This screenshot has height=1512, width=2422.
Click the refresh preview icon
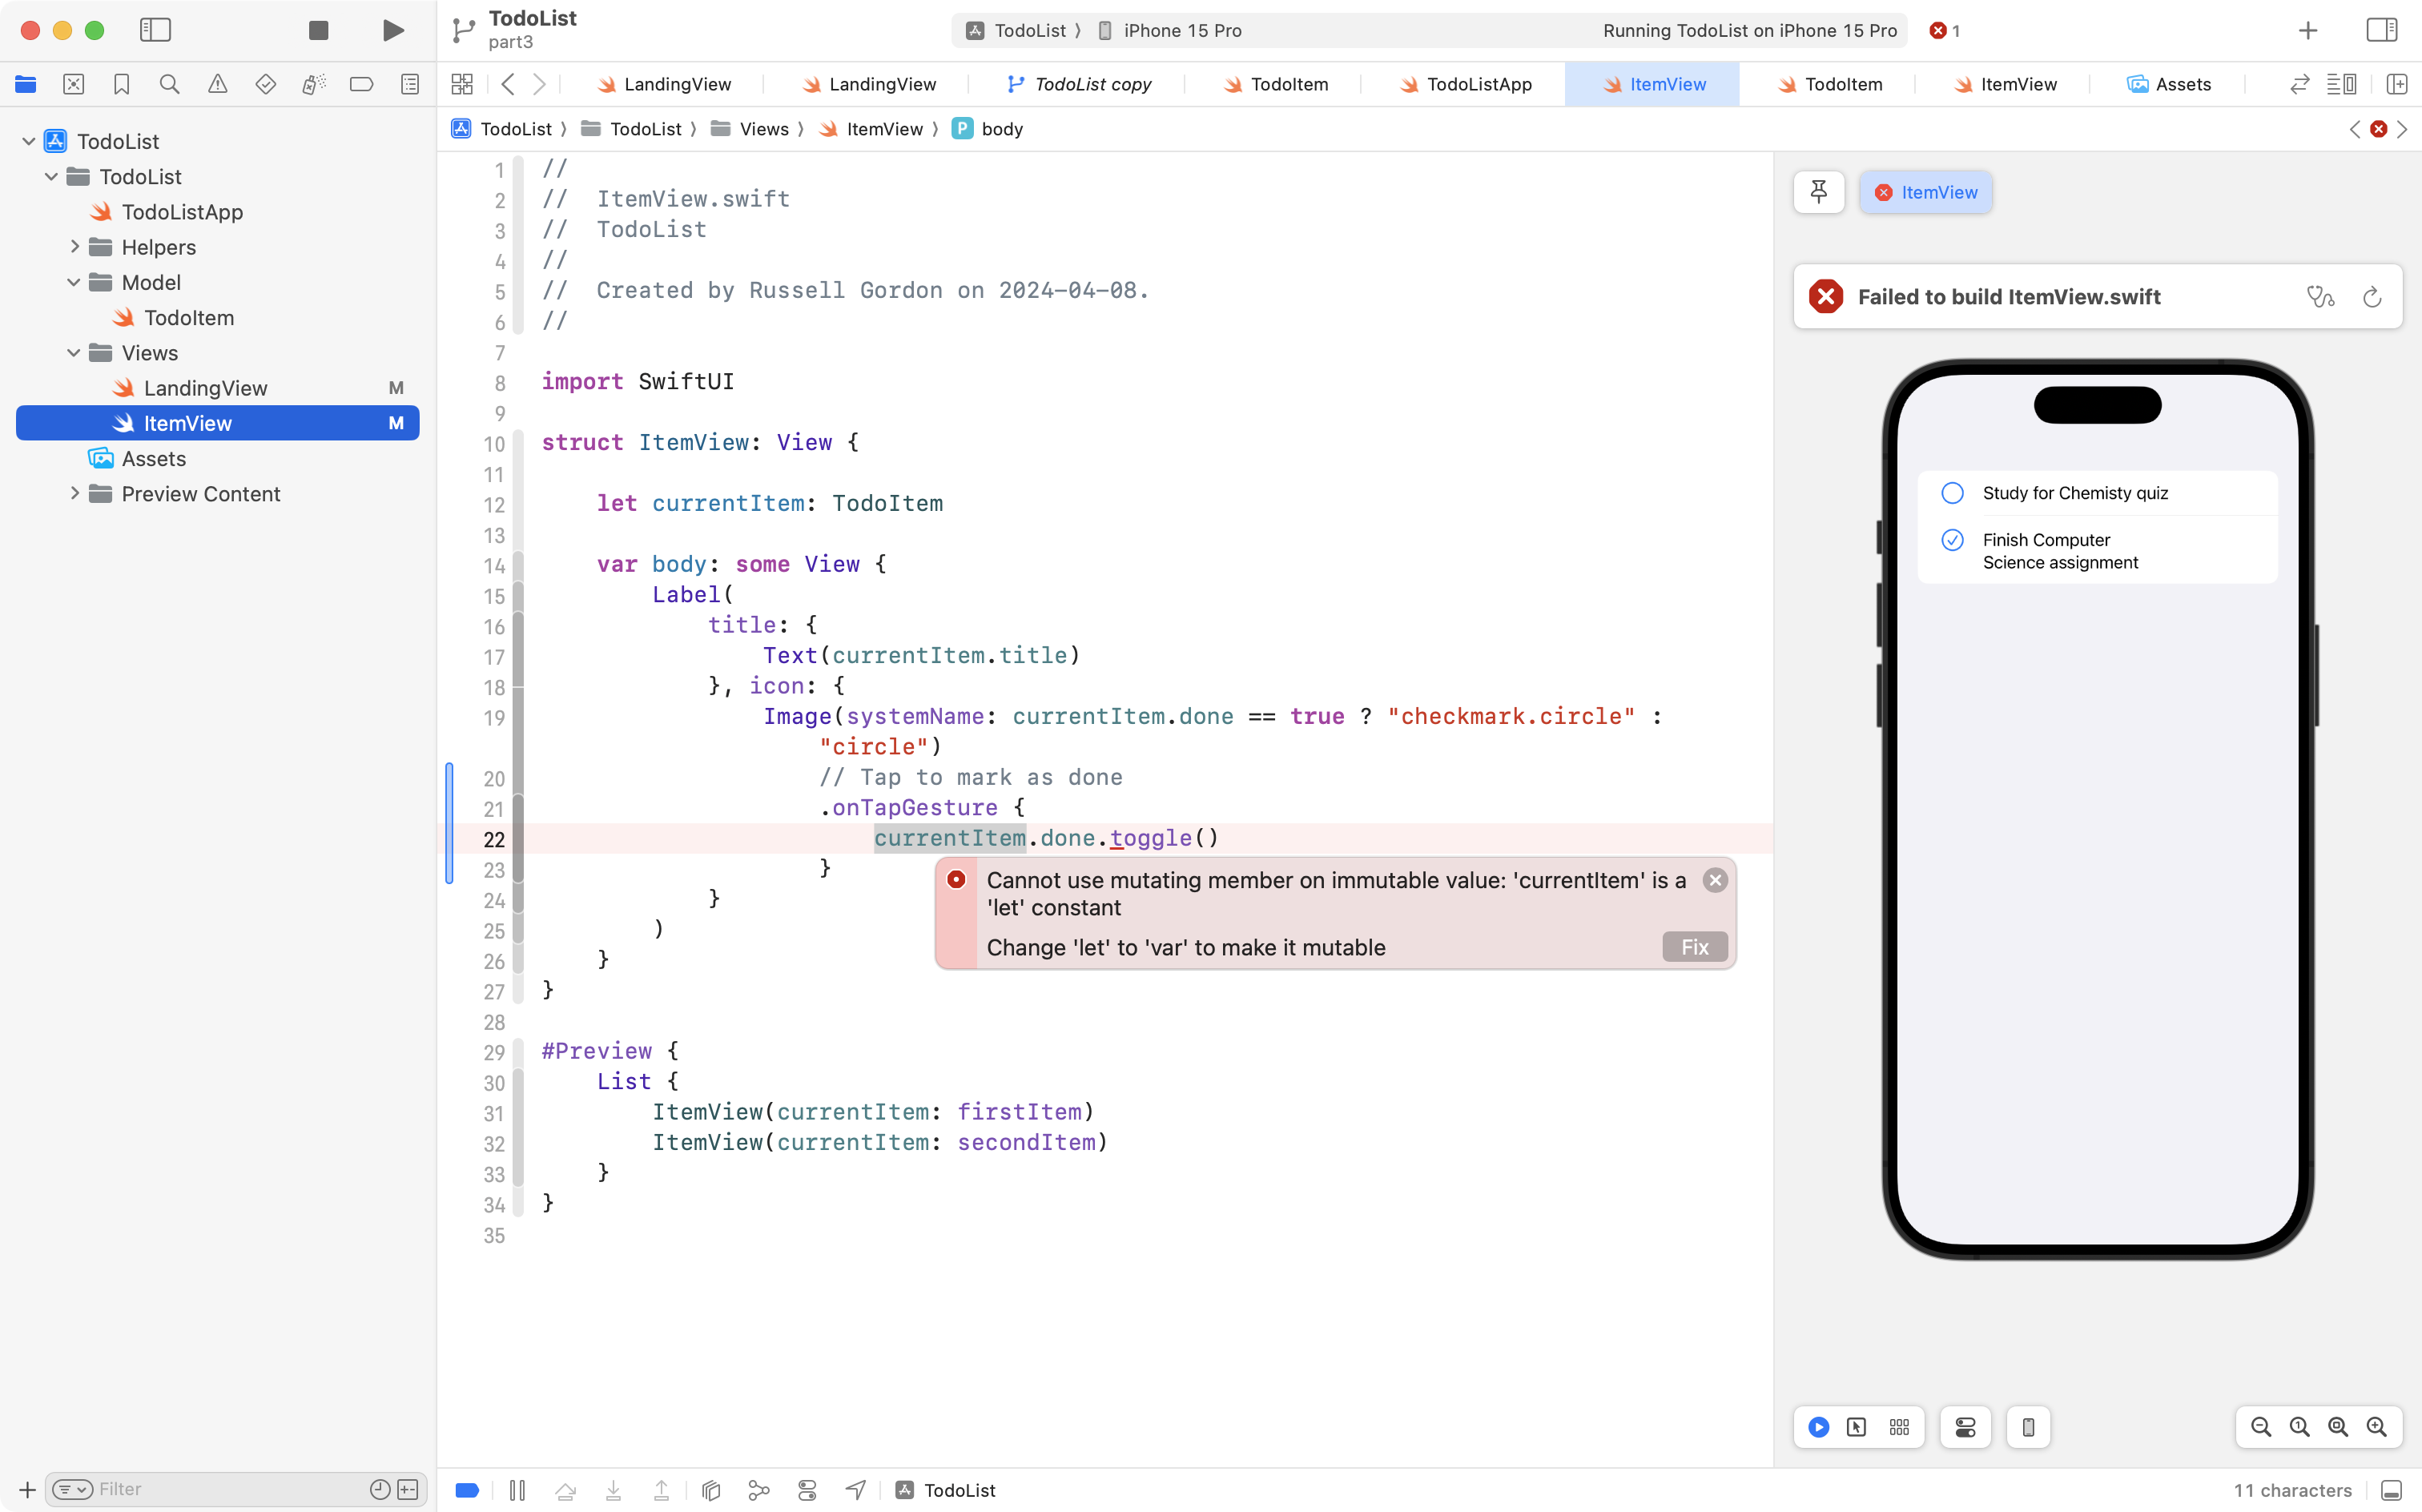[x=2372, y=297]
